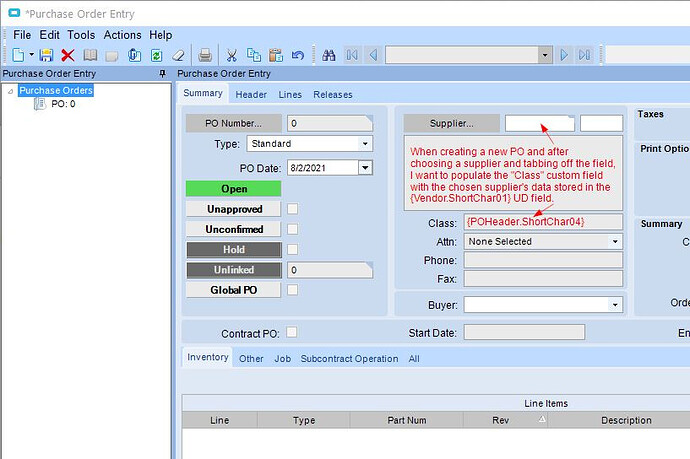Image resolution: width=690 pixels, height=459 pixels.
Task: Go to last record navigation icon
Action: click(585, 55)
